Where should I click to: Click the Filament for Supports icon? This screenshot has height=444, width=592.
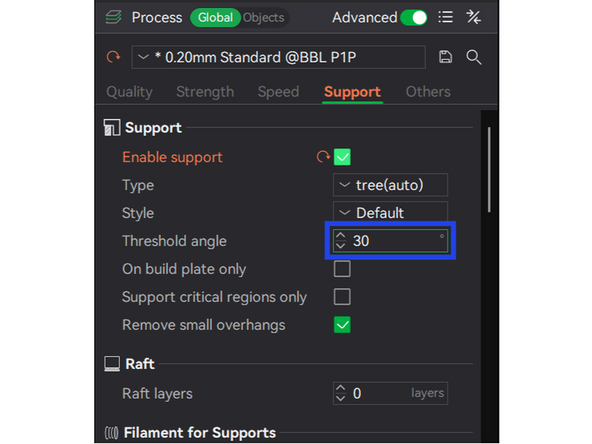pyautogui.click(x=111, y=433)
